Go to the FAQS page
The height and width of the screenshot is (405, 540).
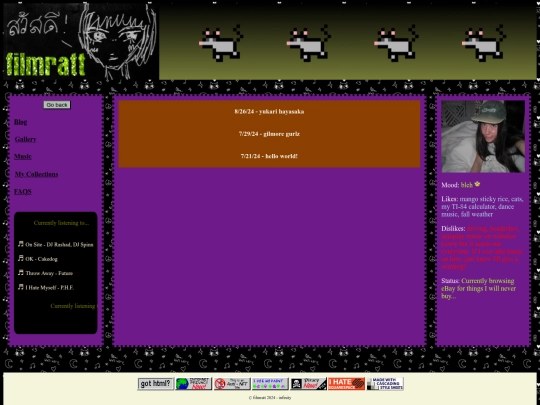pos(23,191)
